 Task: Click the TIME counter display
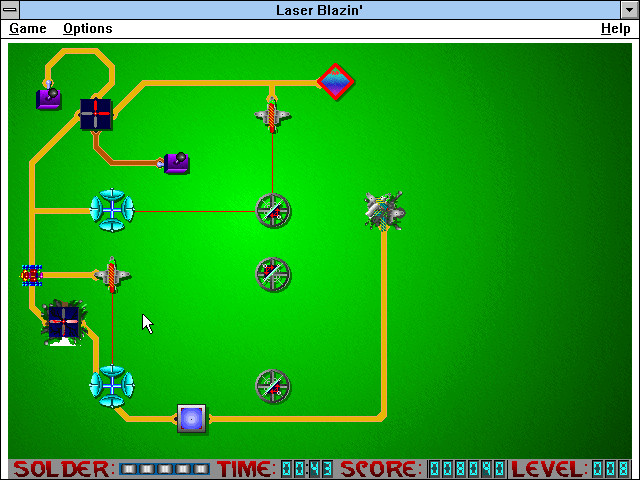(307, 469)
